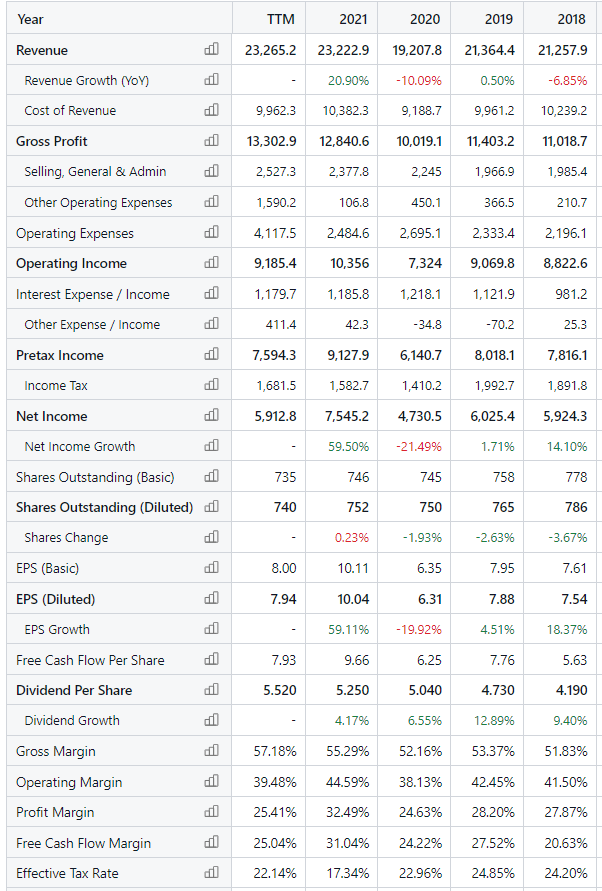Select the 2019 column header
Viewport: 602px width, 891px height.
(499, 19)
